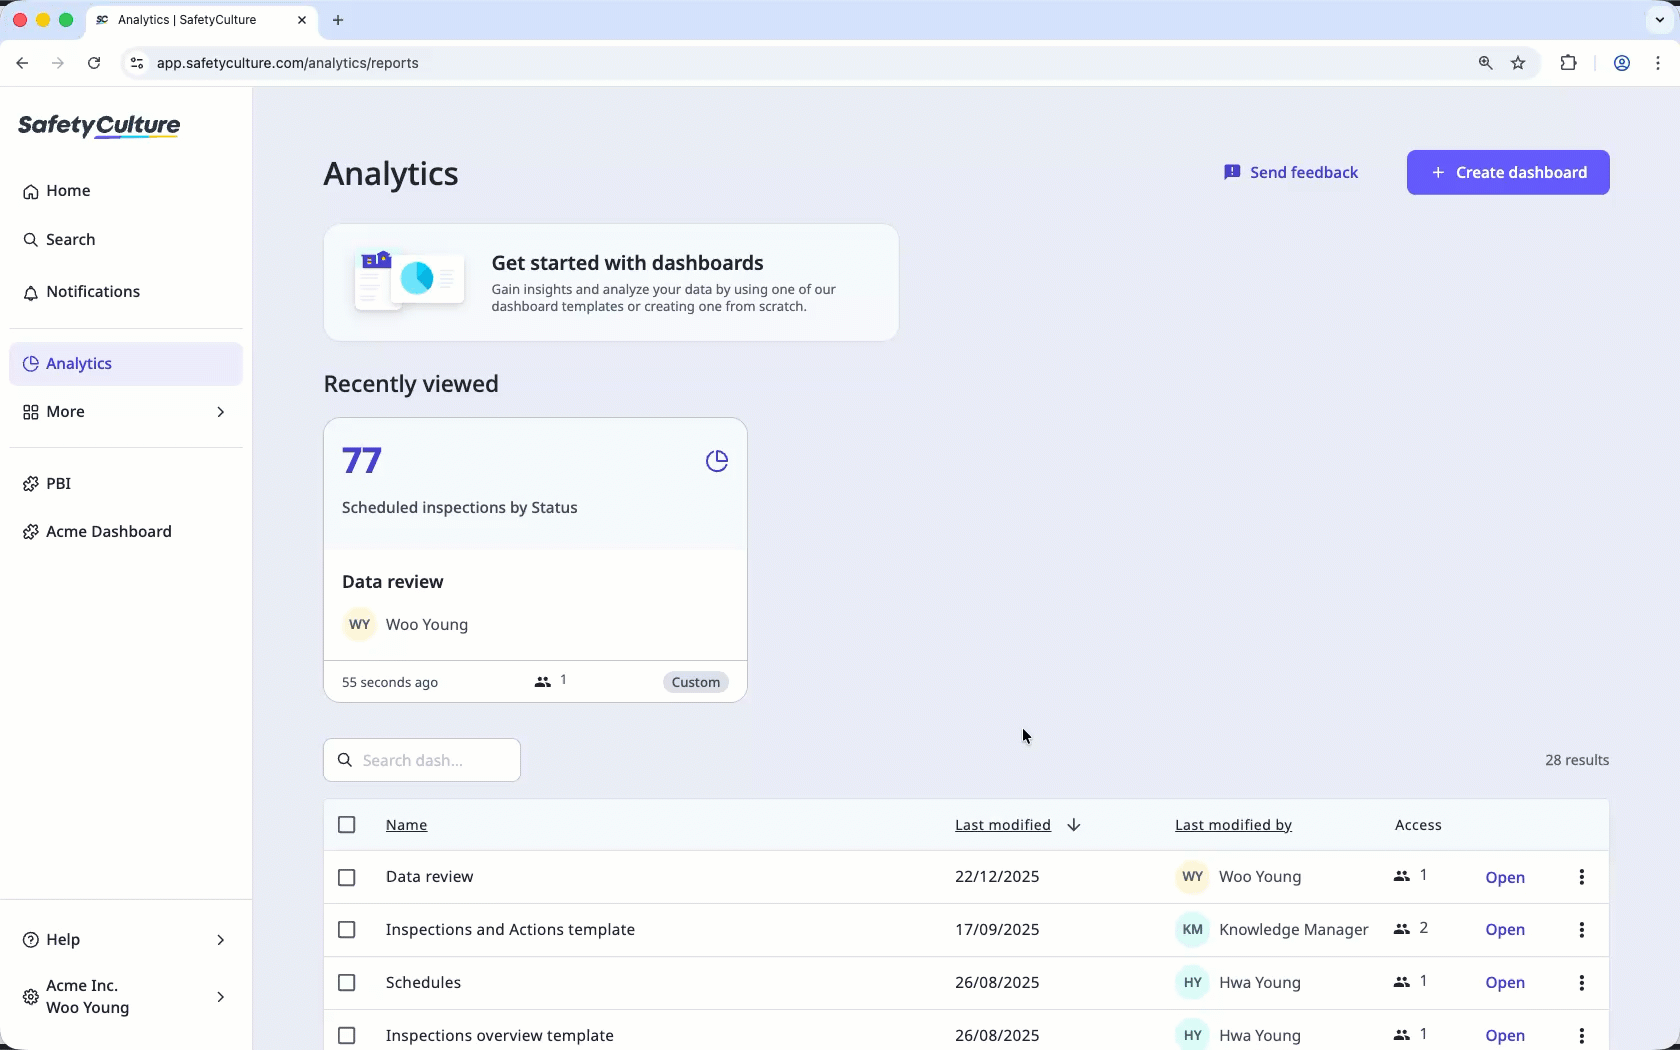Tick the select-all checkbox in table header
This screenshot has width=1680, height=1050.
[347, 825]
